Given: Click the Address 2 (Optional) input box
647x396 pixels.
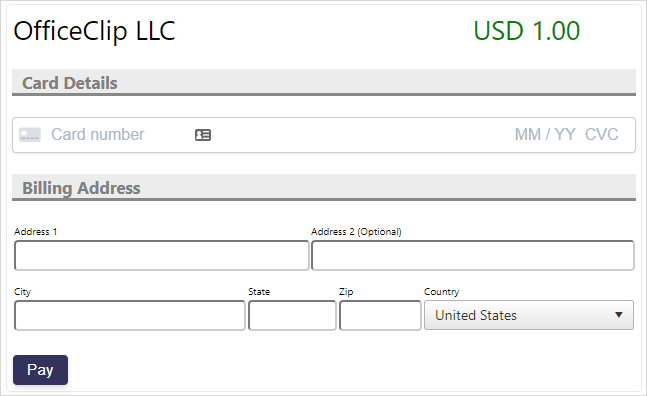Looking at the screenshot, I should (472, 255).
